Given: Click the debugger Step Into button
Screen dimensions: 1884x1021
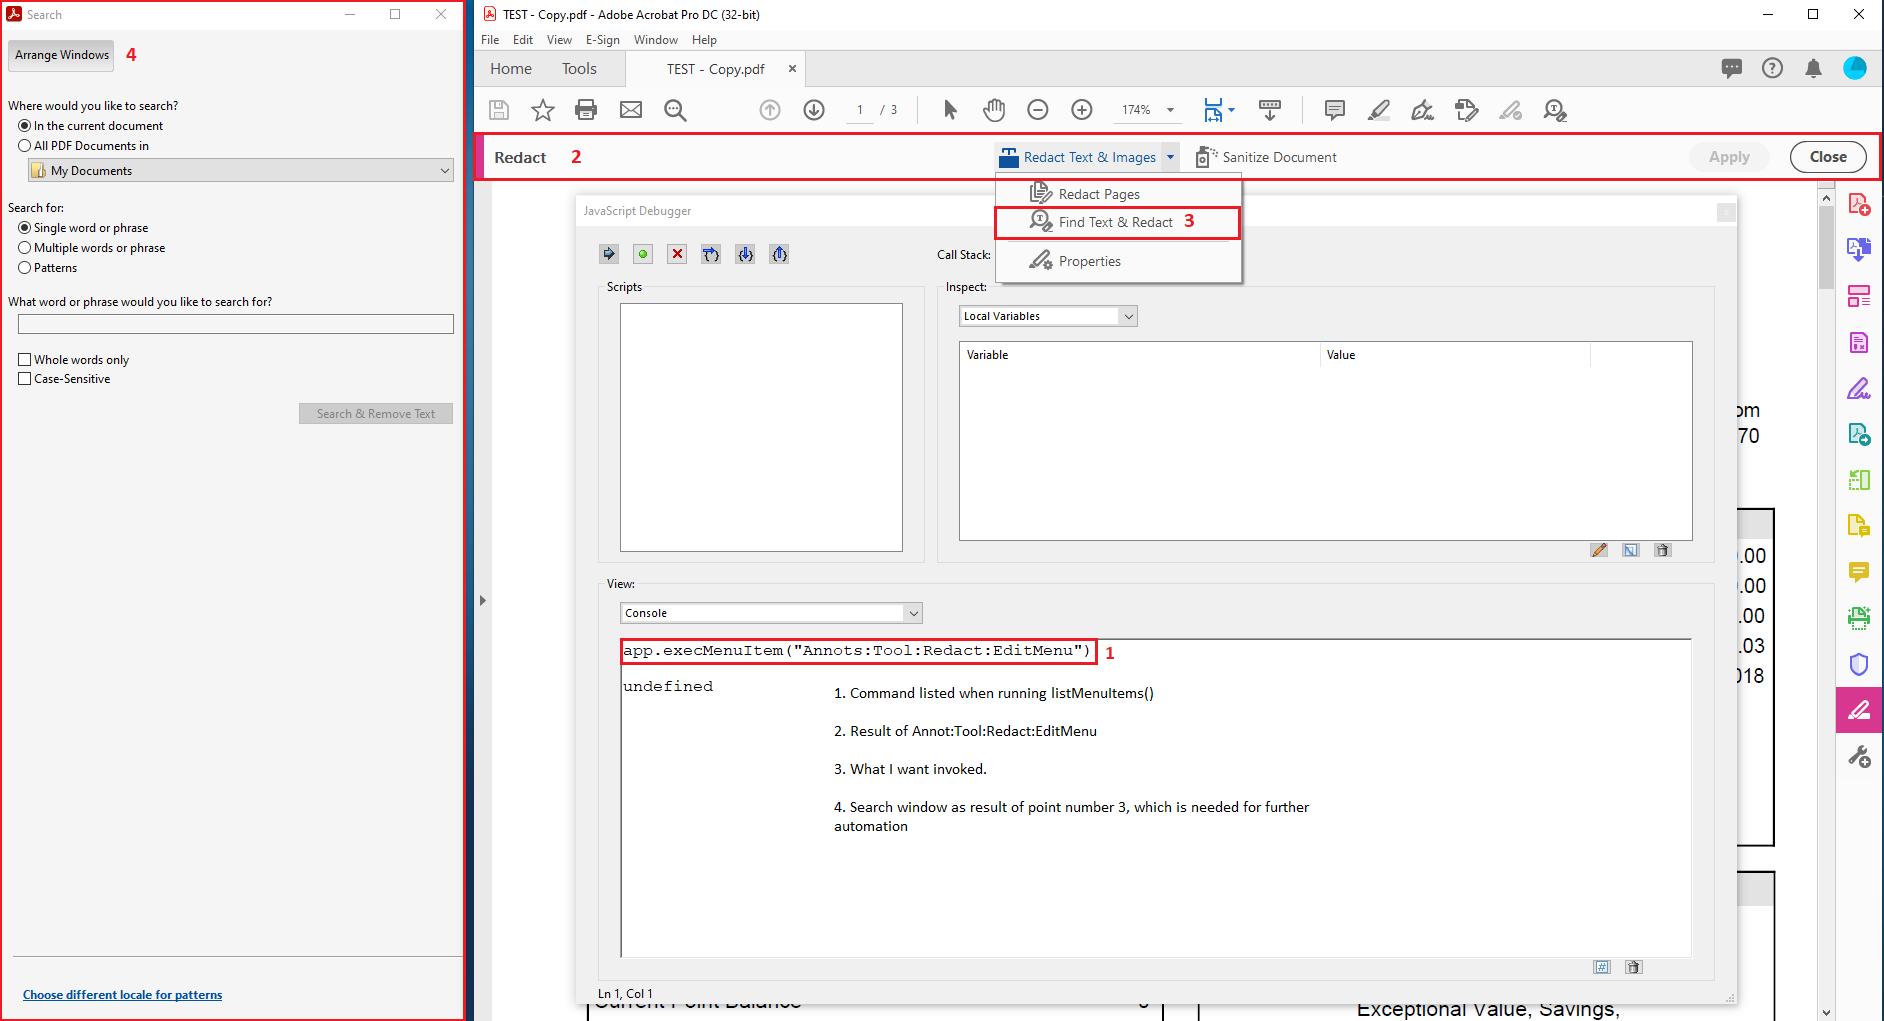Looking at the screenshot, I should [745, 254].
